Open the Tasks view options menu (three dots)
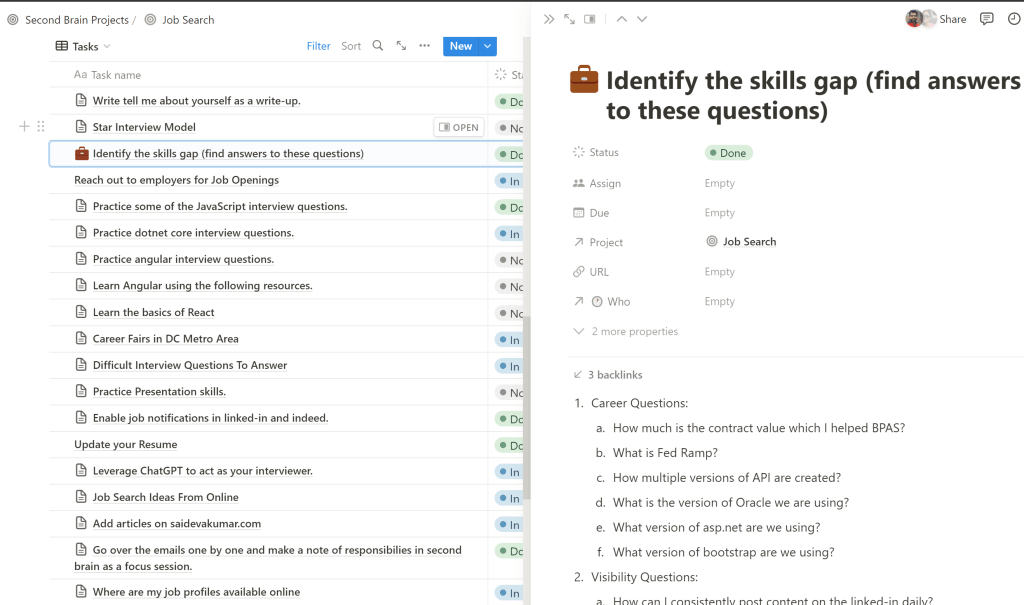 pyautogui.click(x=424, y=46)
